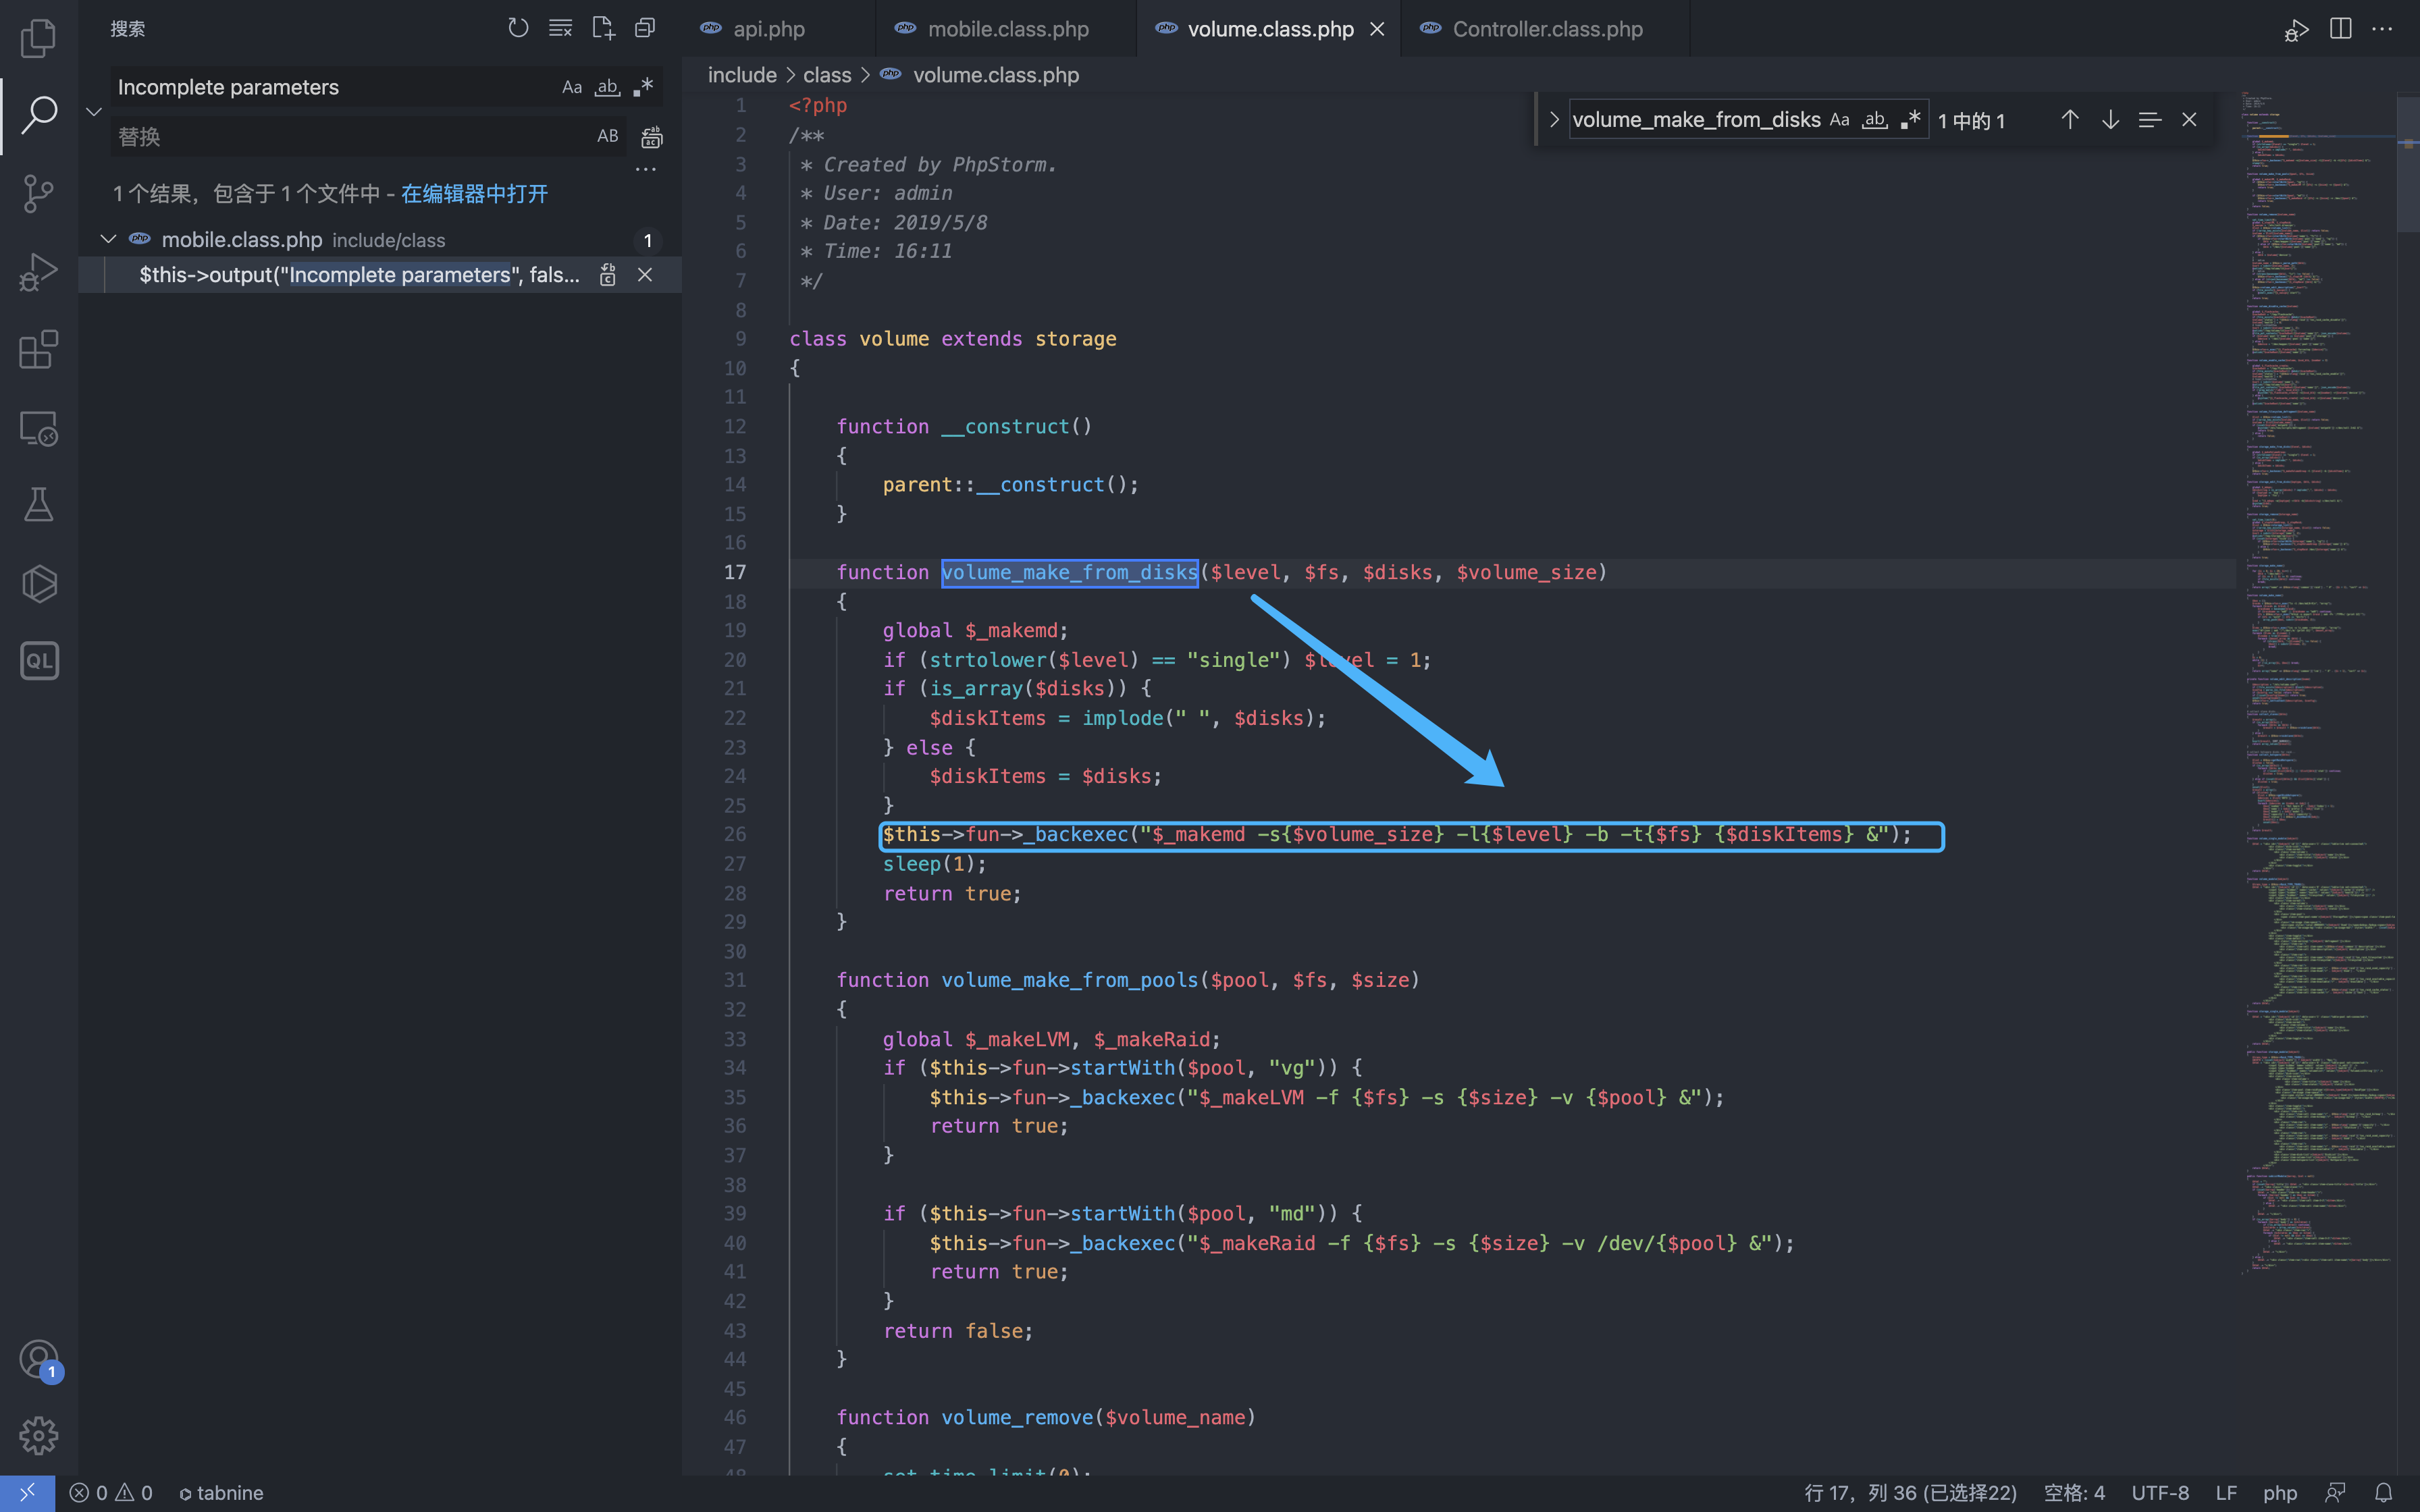Viewport: 2420px width, 1512px height.
Task: Open the Explorer view in activity bar
Action: tap(38, 38)
